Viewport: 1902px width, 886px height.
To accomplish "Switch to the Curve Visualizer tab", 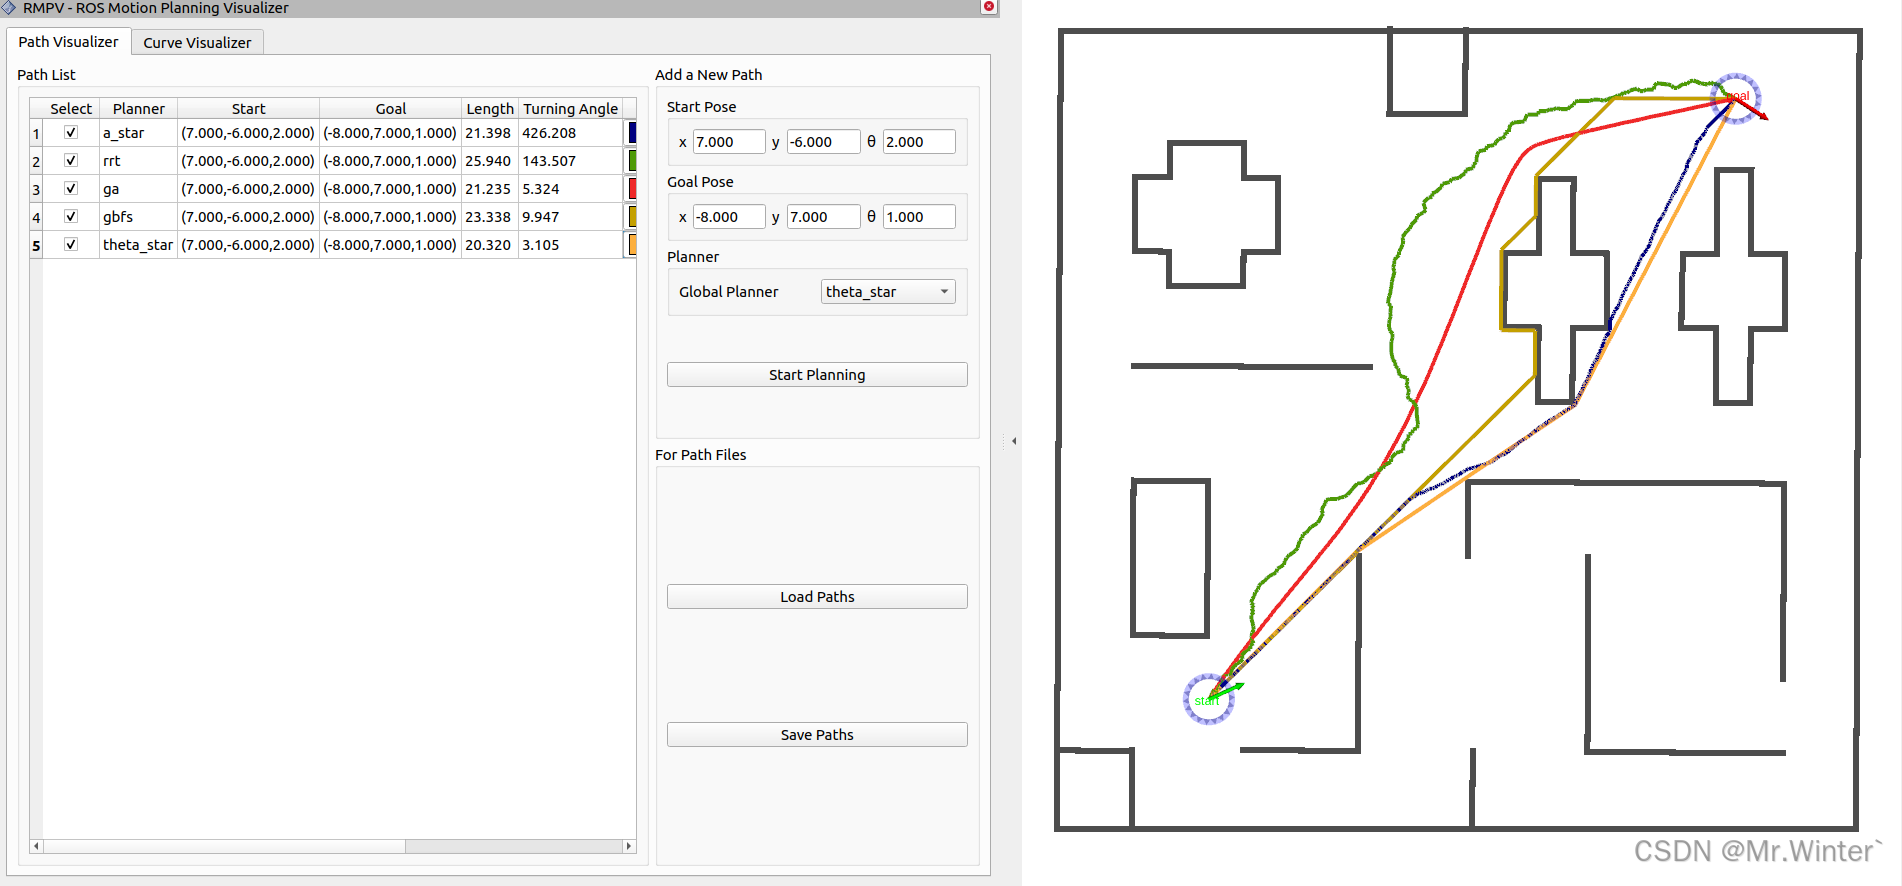I will click(197, 43).
